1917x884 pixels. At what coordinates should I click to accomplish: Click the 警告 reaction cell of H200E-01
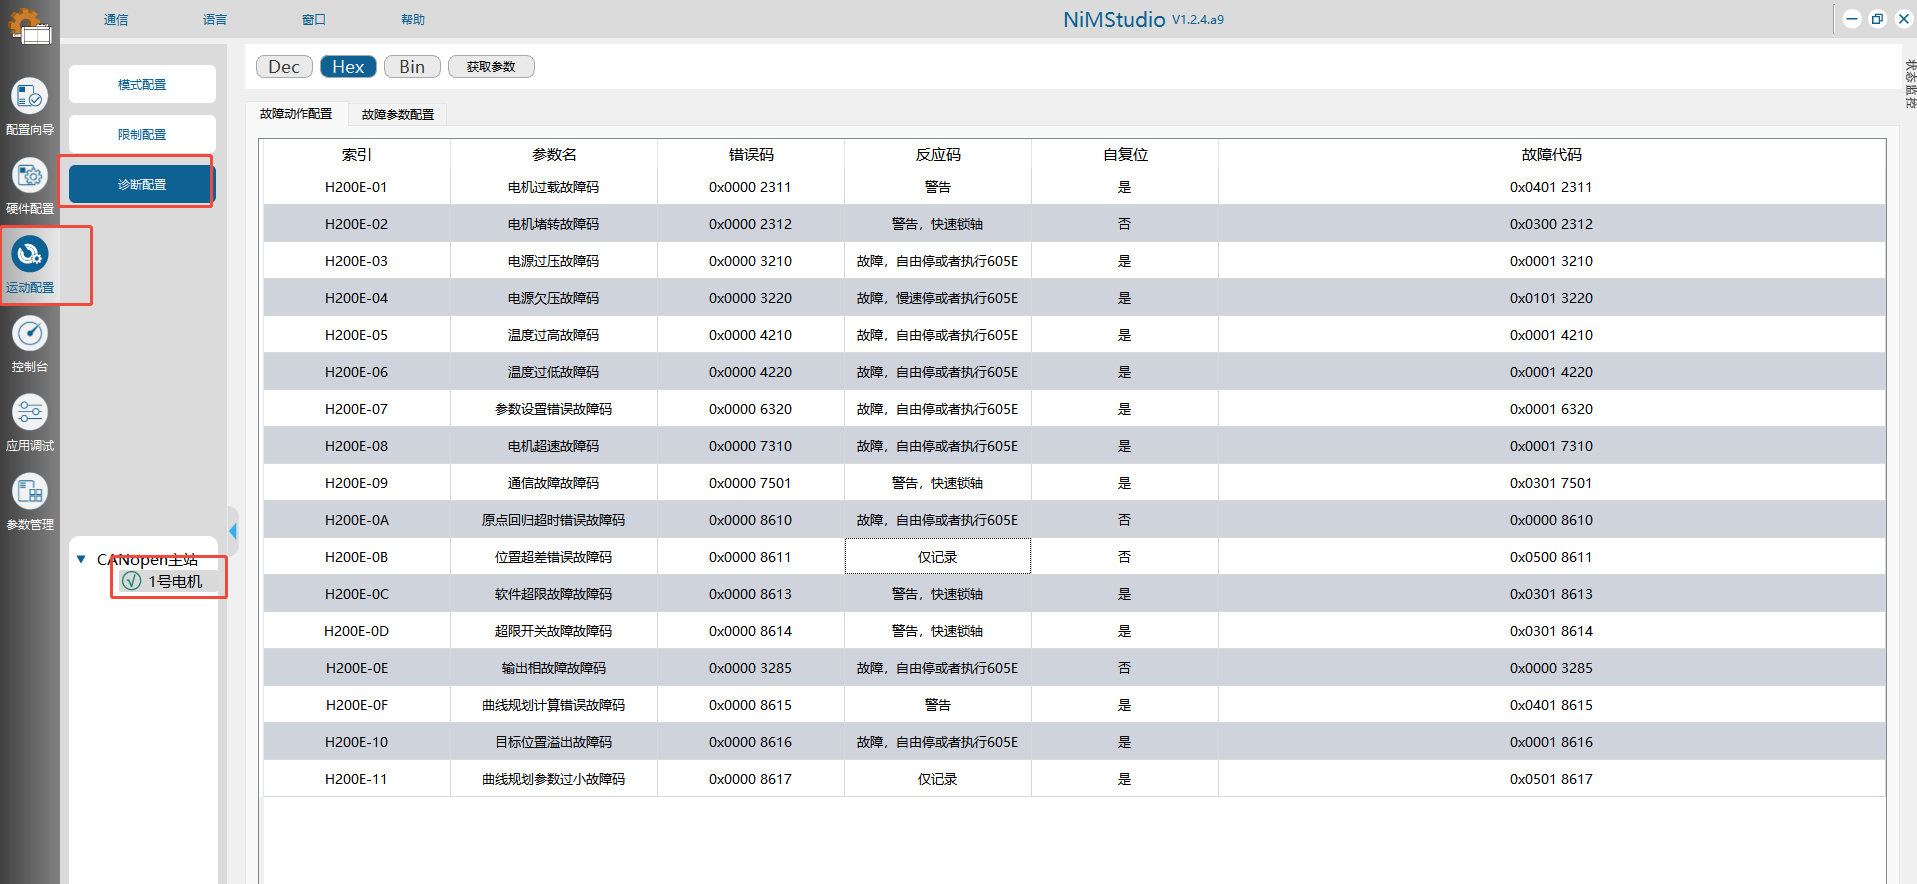pos(938,186)
